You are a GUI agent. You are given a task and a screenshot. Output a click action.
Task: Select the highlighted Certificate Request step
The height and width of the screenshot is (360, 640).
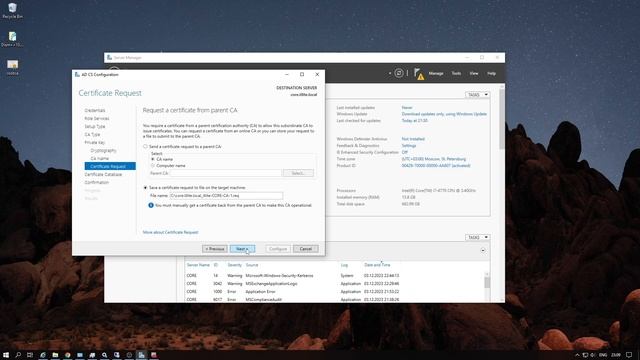[110, 166]
